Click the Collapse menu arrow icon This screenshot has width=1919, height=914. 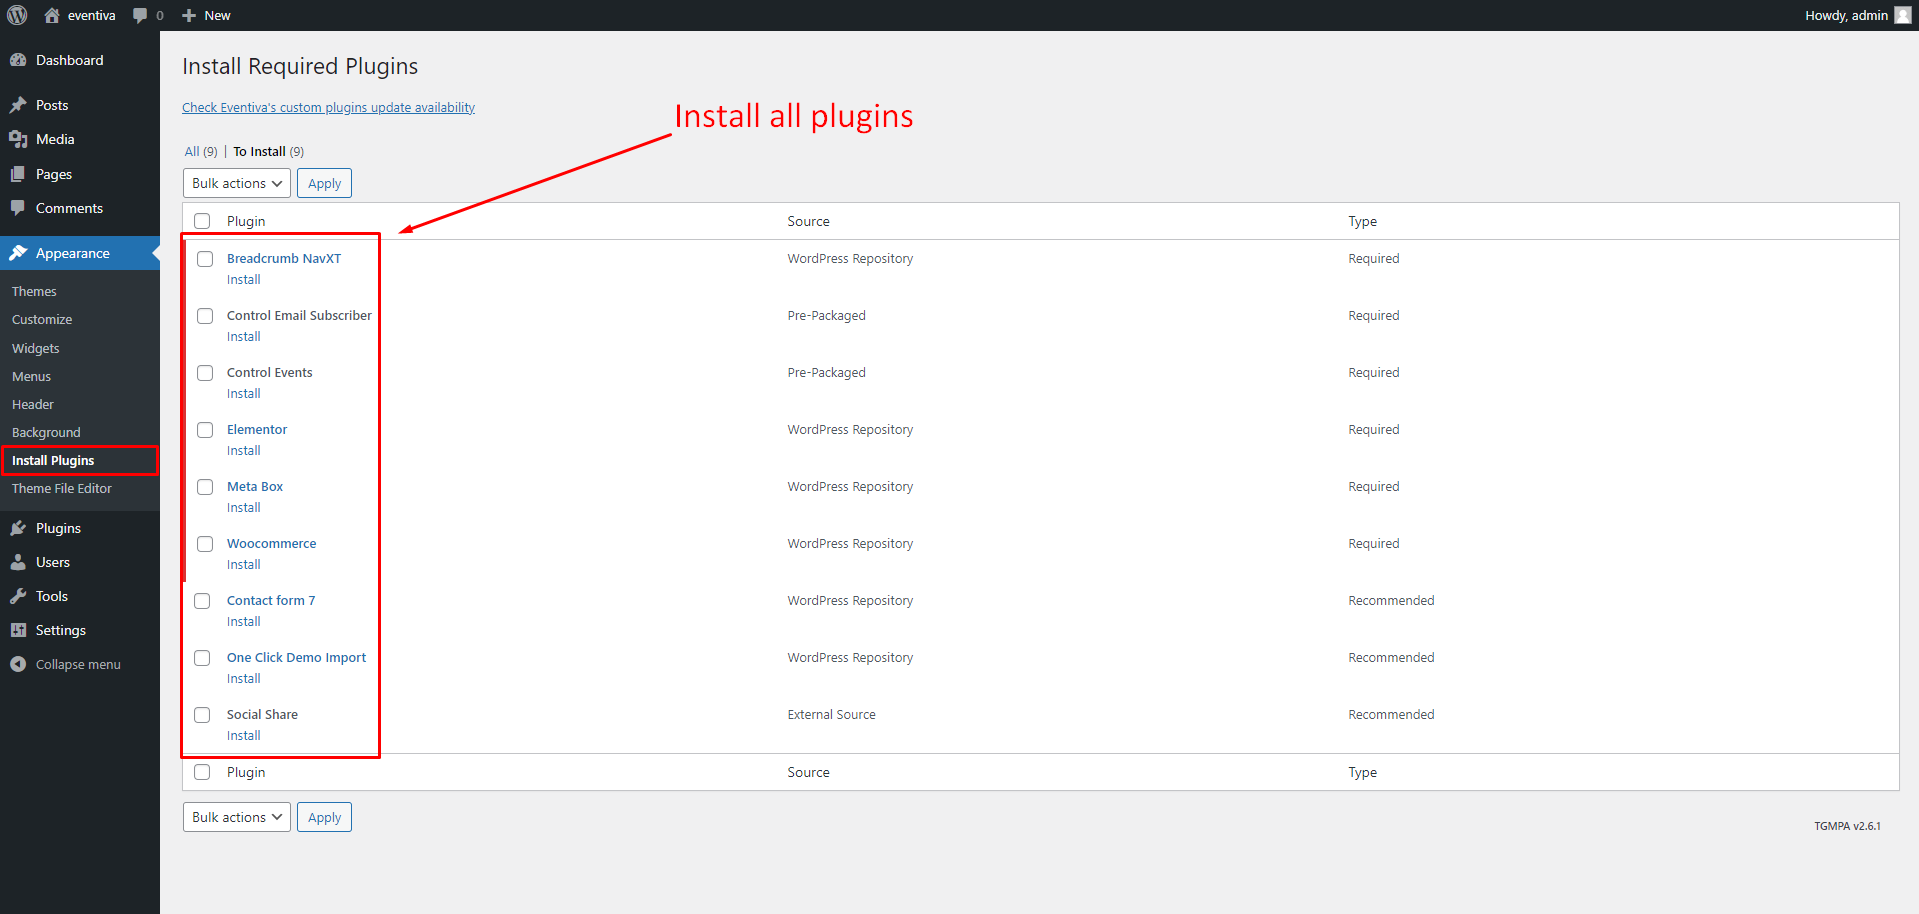[x=18, y=664]
